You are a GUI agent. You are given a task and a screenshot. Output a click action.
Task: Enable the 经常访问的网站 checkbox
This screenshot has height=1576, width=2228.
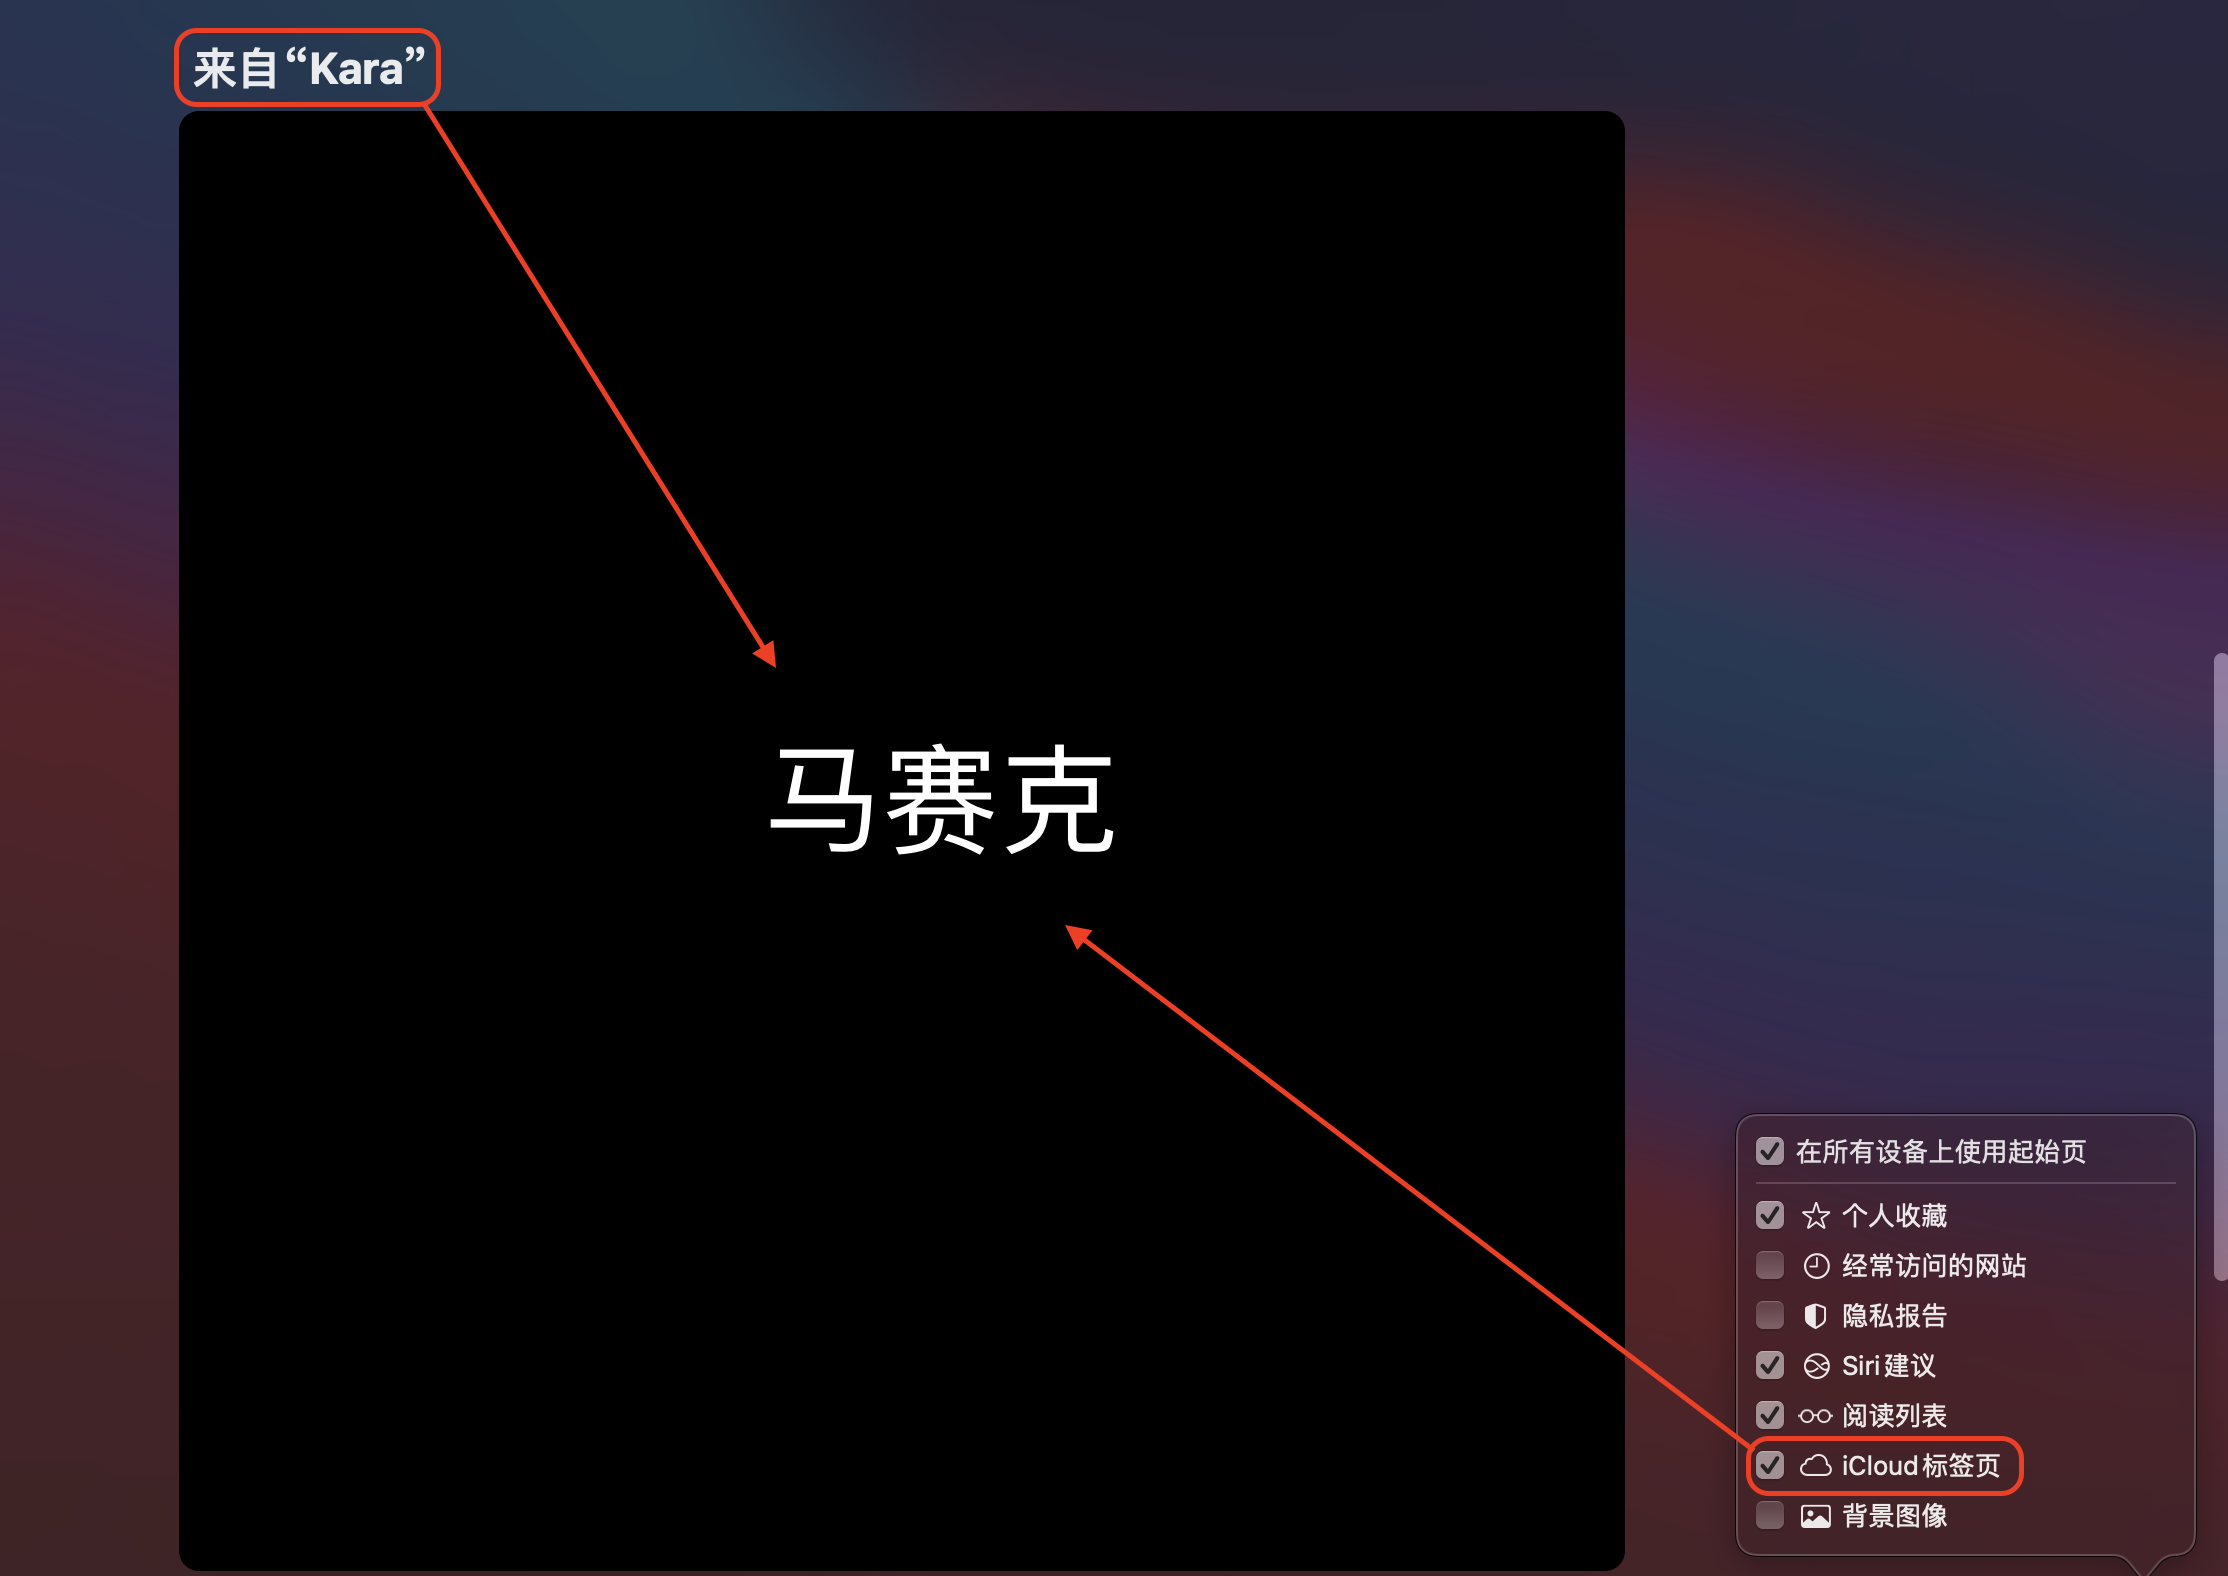1770,1266
